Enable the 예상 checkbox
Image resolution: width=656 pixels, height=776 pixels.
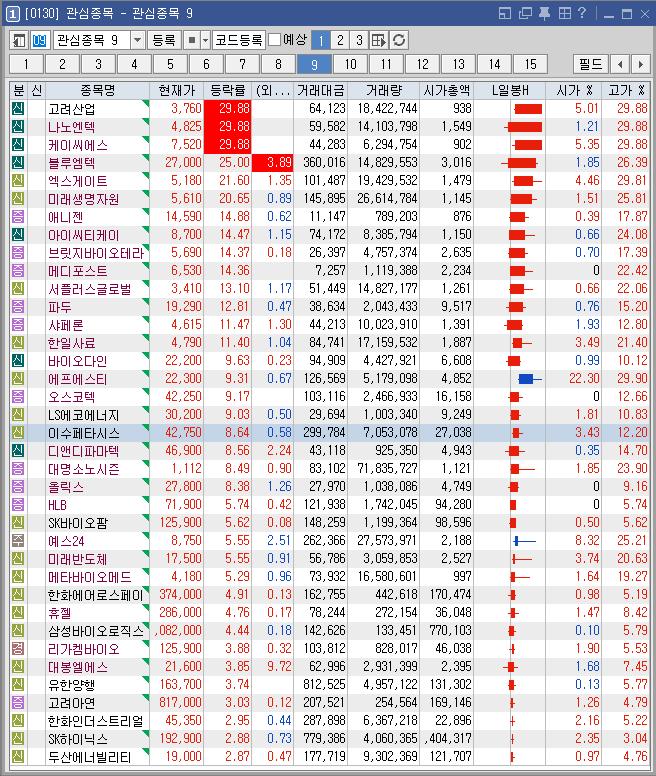[x=274, y=40]
